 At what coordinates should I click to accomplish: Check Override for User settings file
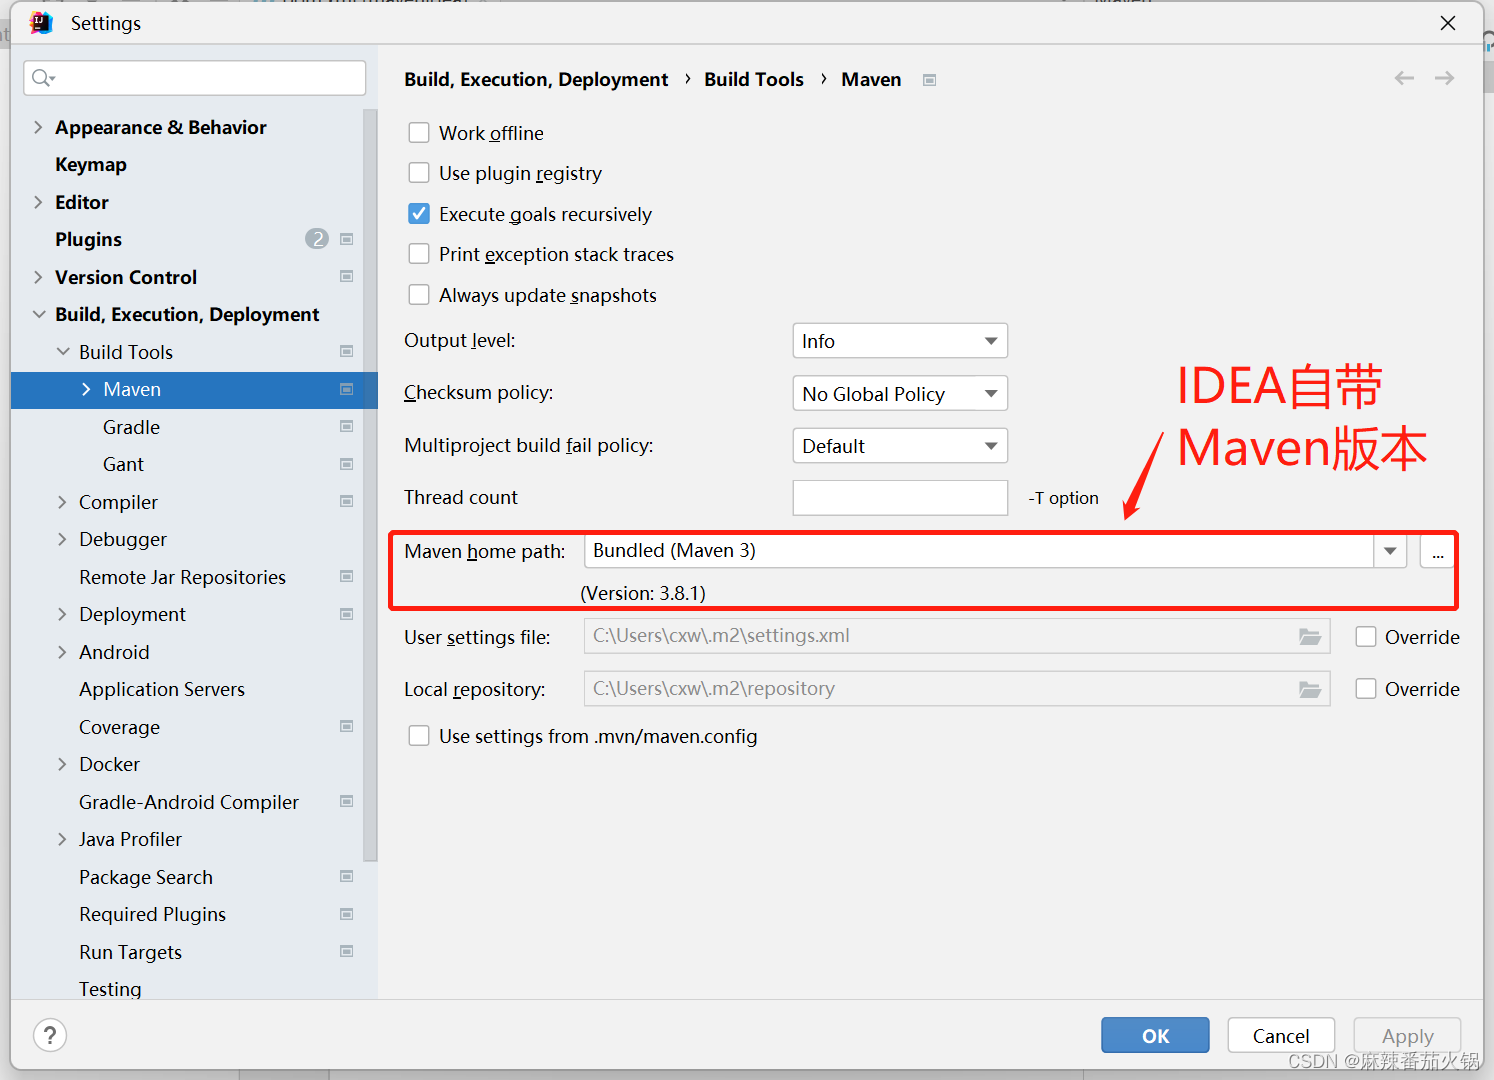tap(1366, 636)
